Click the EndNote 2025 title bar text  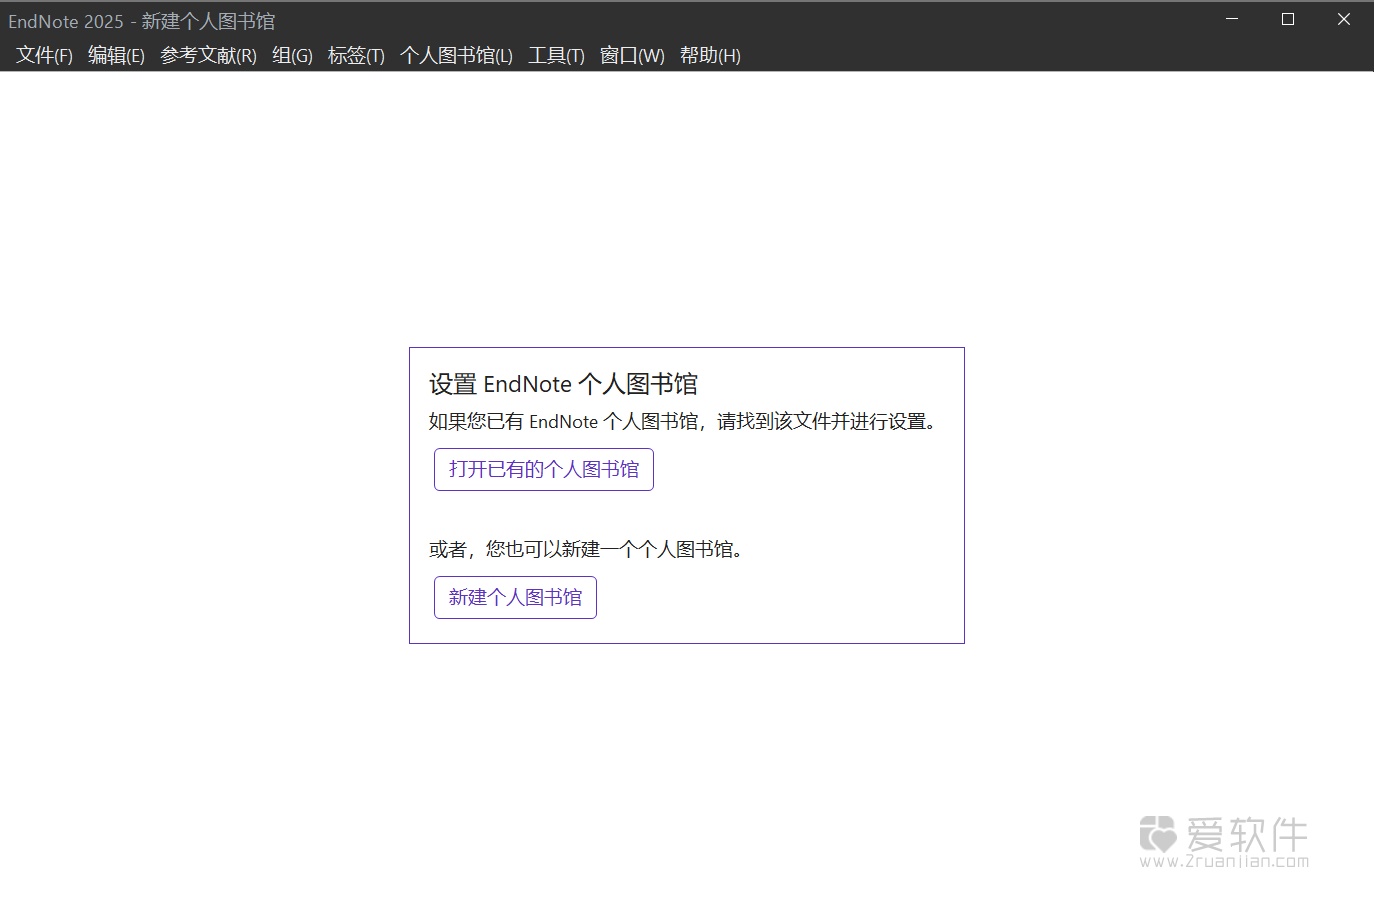pos(141,20)
